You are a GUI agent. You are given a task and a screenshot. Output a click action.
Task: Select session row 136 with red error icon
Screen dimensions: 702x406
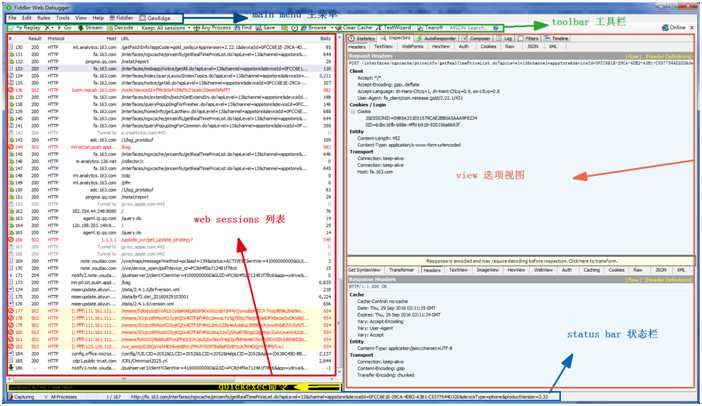point(170,90)
